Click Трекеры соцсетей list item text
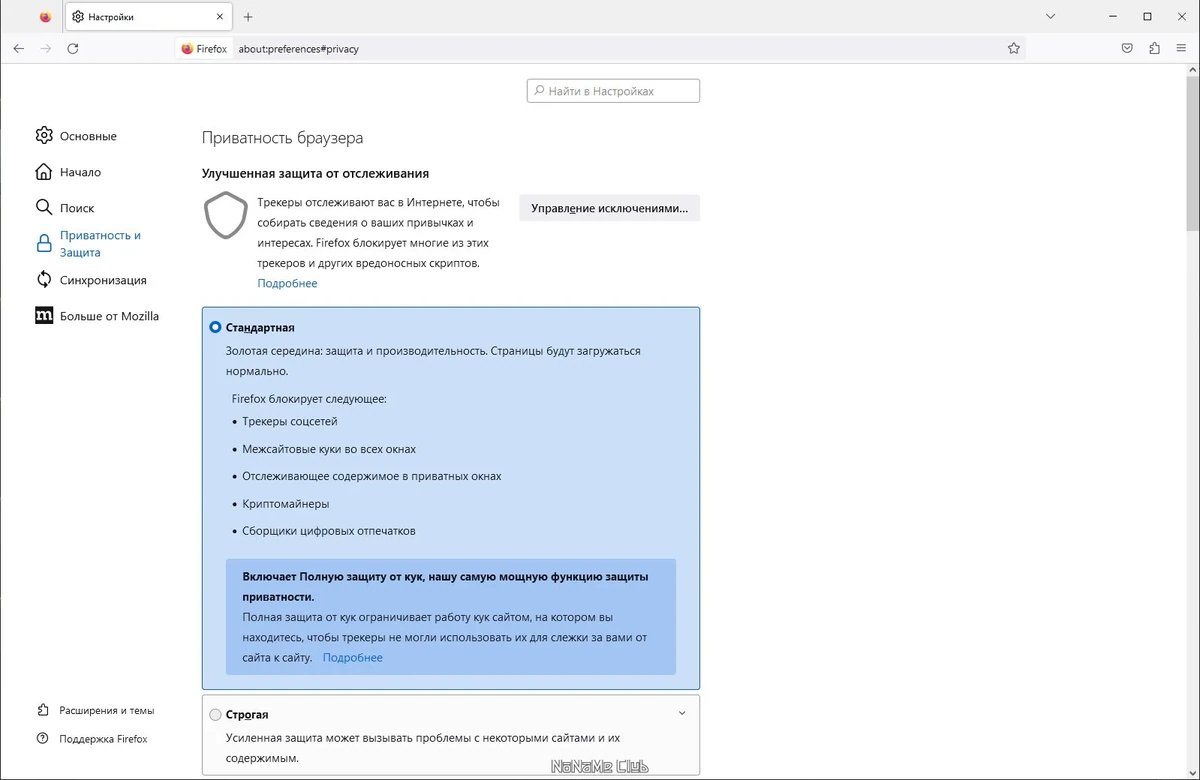1200x780 pixels. click(x=290, y=421)
